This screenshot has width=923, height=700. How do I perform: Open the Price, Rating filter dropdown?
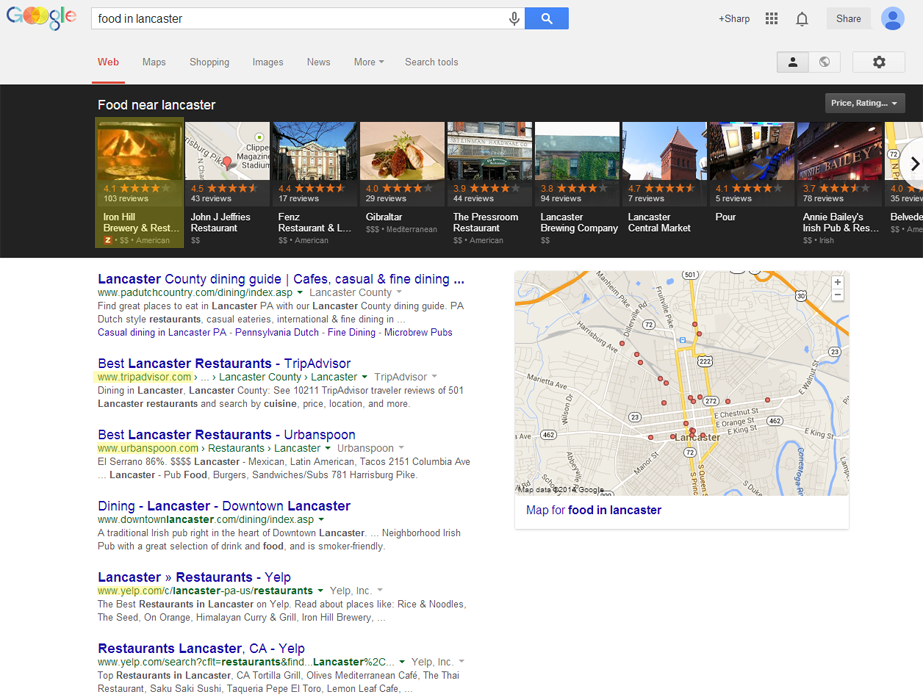(864, 103)
